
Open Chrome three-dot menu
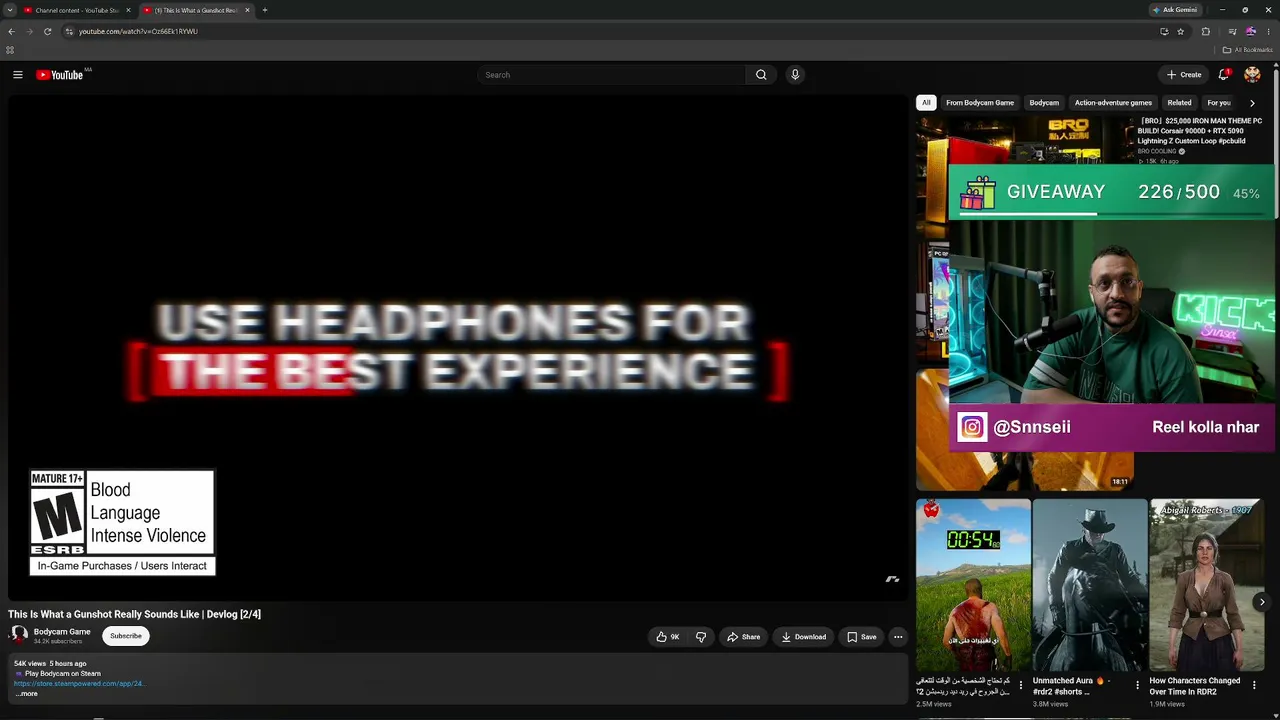pyautogui.click(x=1269, y=31)
